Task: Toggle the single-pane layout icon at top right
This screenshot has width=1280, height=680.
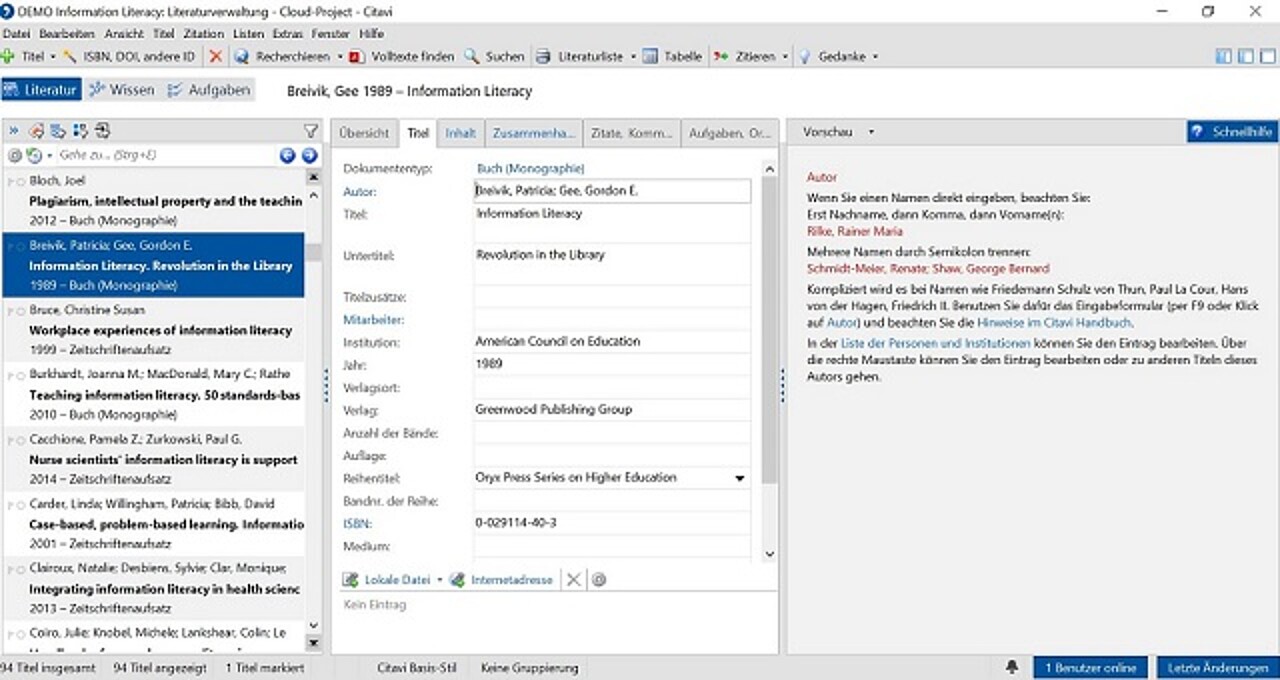Action: point(1267,57)
